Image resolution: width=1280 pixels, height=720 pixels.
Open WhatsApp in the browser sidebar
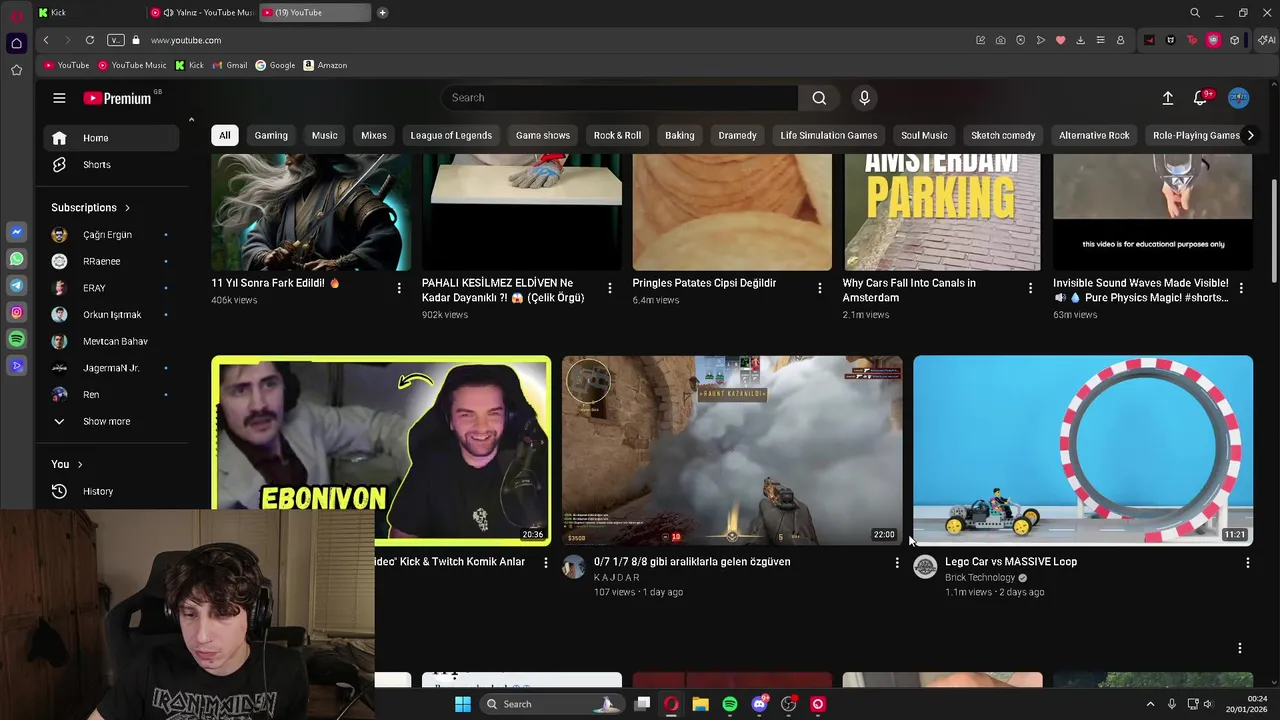(16, 259)
